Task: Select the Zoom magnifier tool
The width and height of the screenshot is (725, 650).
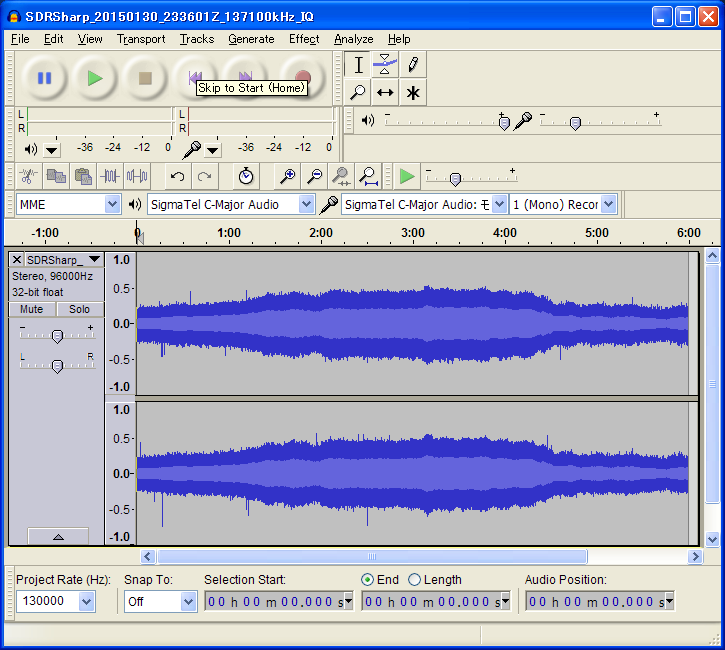Action: [x=358, y=92]
